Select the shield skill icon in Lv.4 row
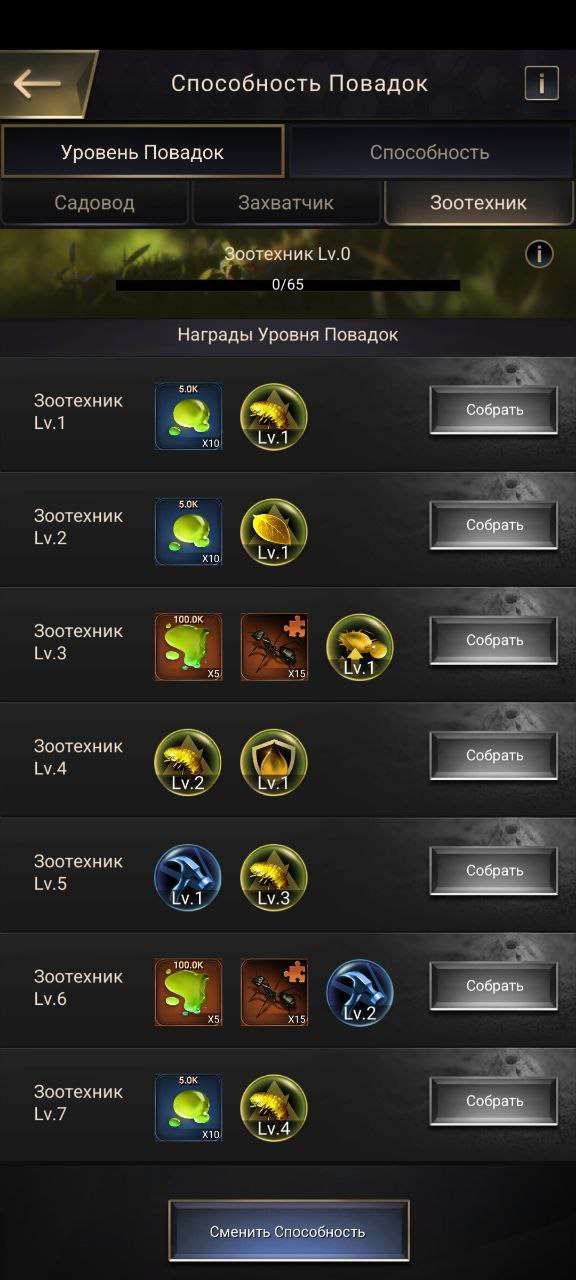 (x=274, y=762)
